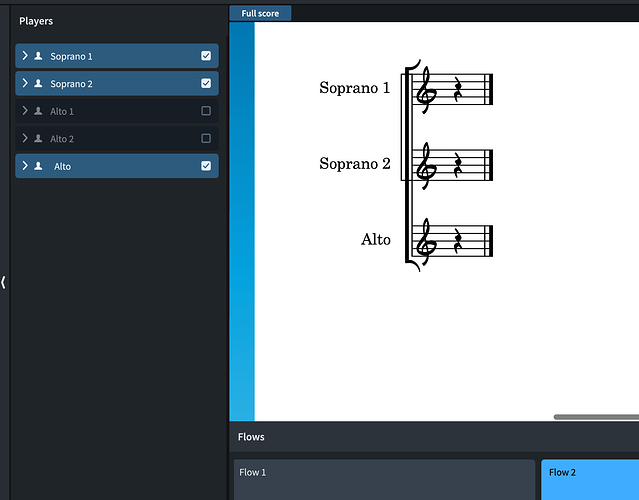The image size is (639, 500).
Task: Select the Alto 1 player name
Action: point(62,111)
